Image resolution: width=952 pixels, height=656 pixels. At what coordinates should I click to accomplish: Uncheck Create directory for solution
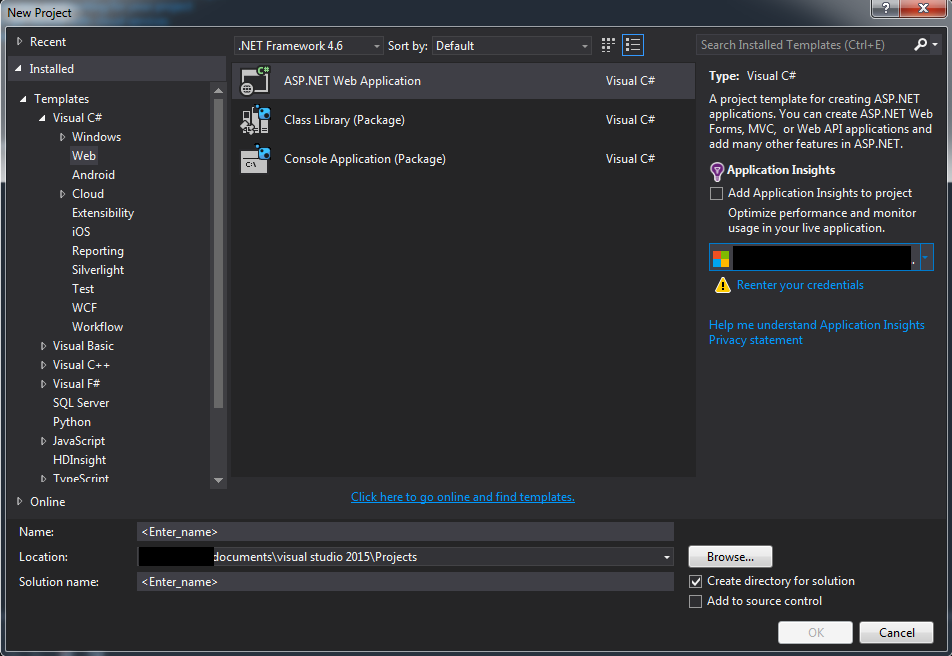(696, 581)
